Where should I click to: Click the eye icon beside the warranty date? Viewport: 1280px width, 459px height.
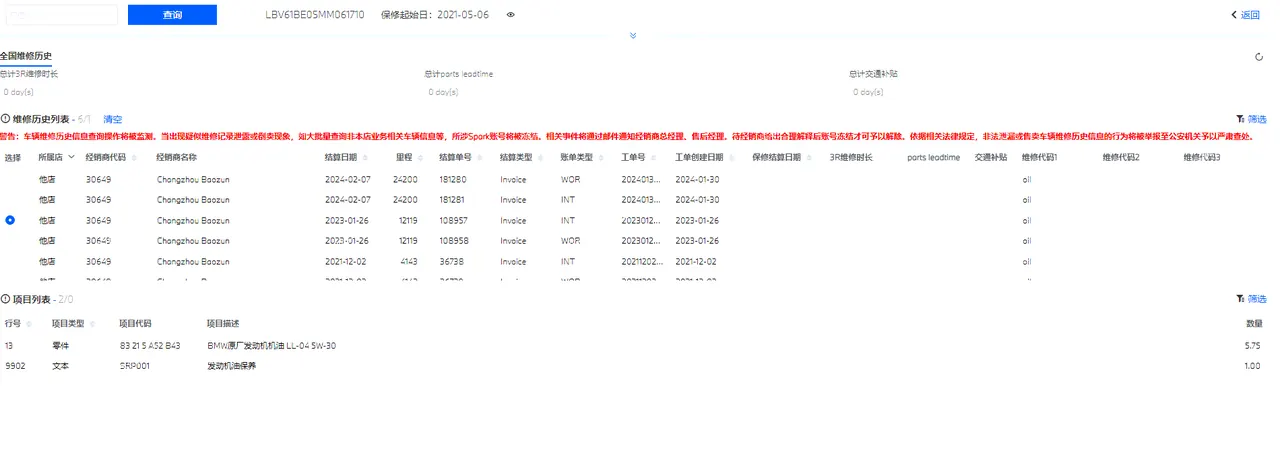coord(511,15)
